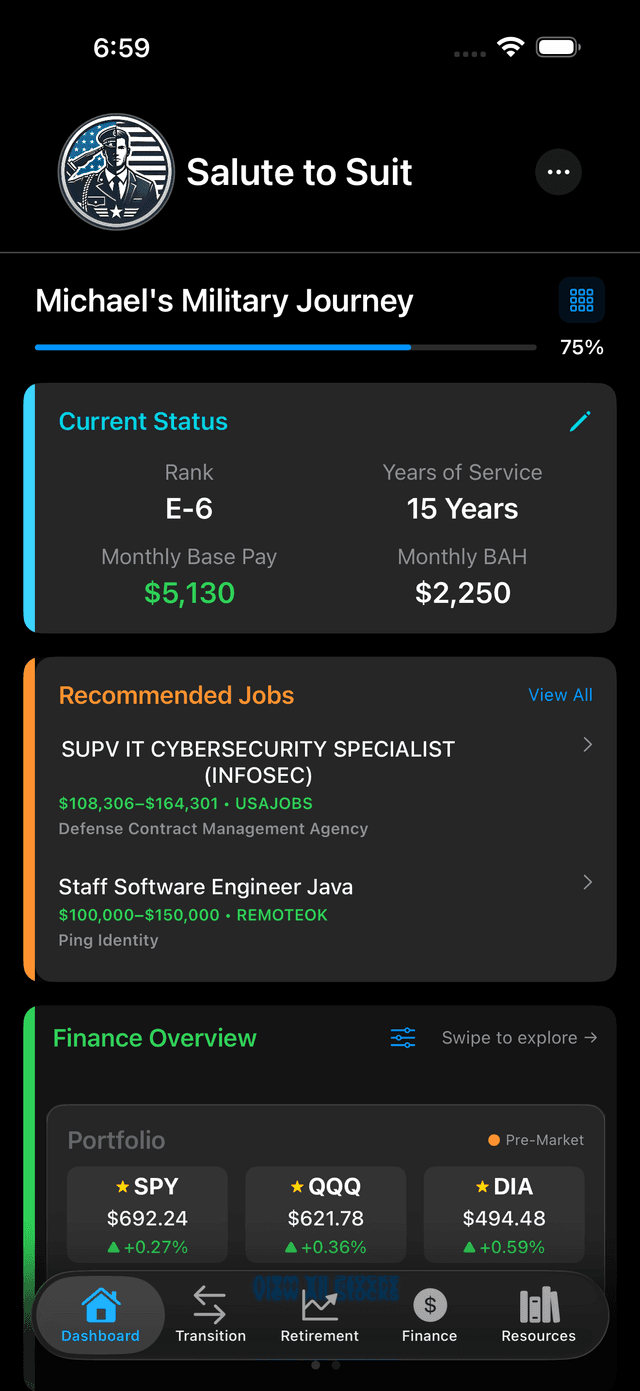Open View All recommended jobs

click(560, 695)
